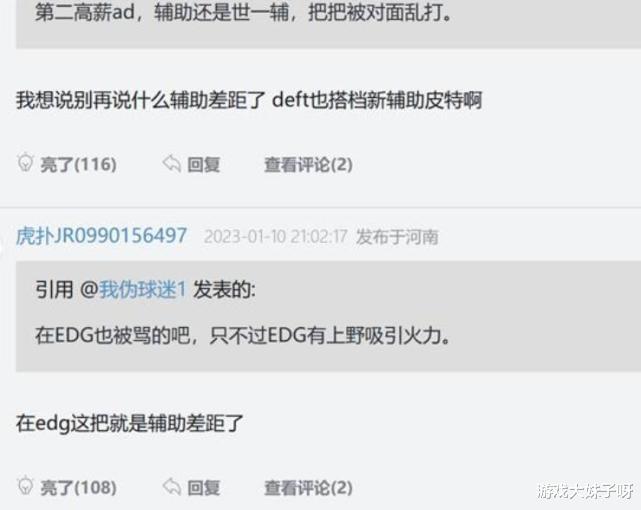Open the mentioned user @我伪球迷1

click(x=133, y=289)
